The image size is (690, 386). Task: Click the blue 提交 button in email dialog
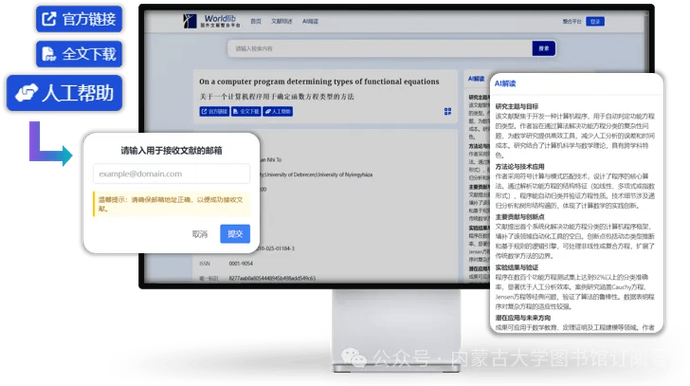click(235, 234)
